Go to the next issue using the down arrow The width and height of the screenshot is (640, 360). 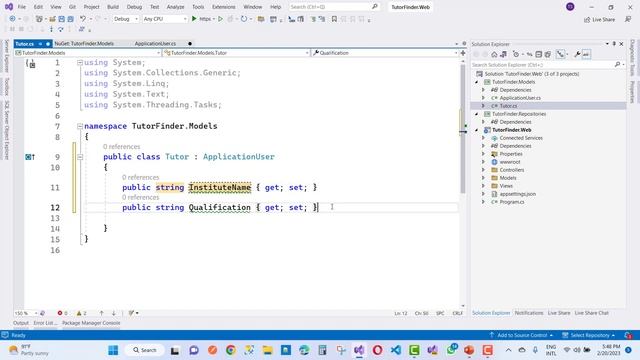(x=113, y=313)
